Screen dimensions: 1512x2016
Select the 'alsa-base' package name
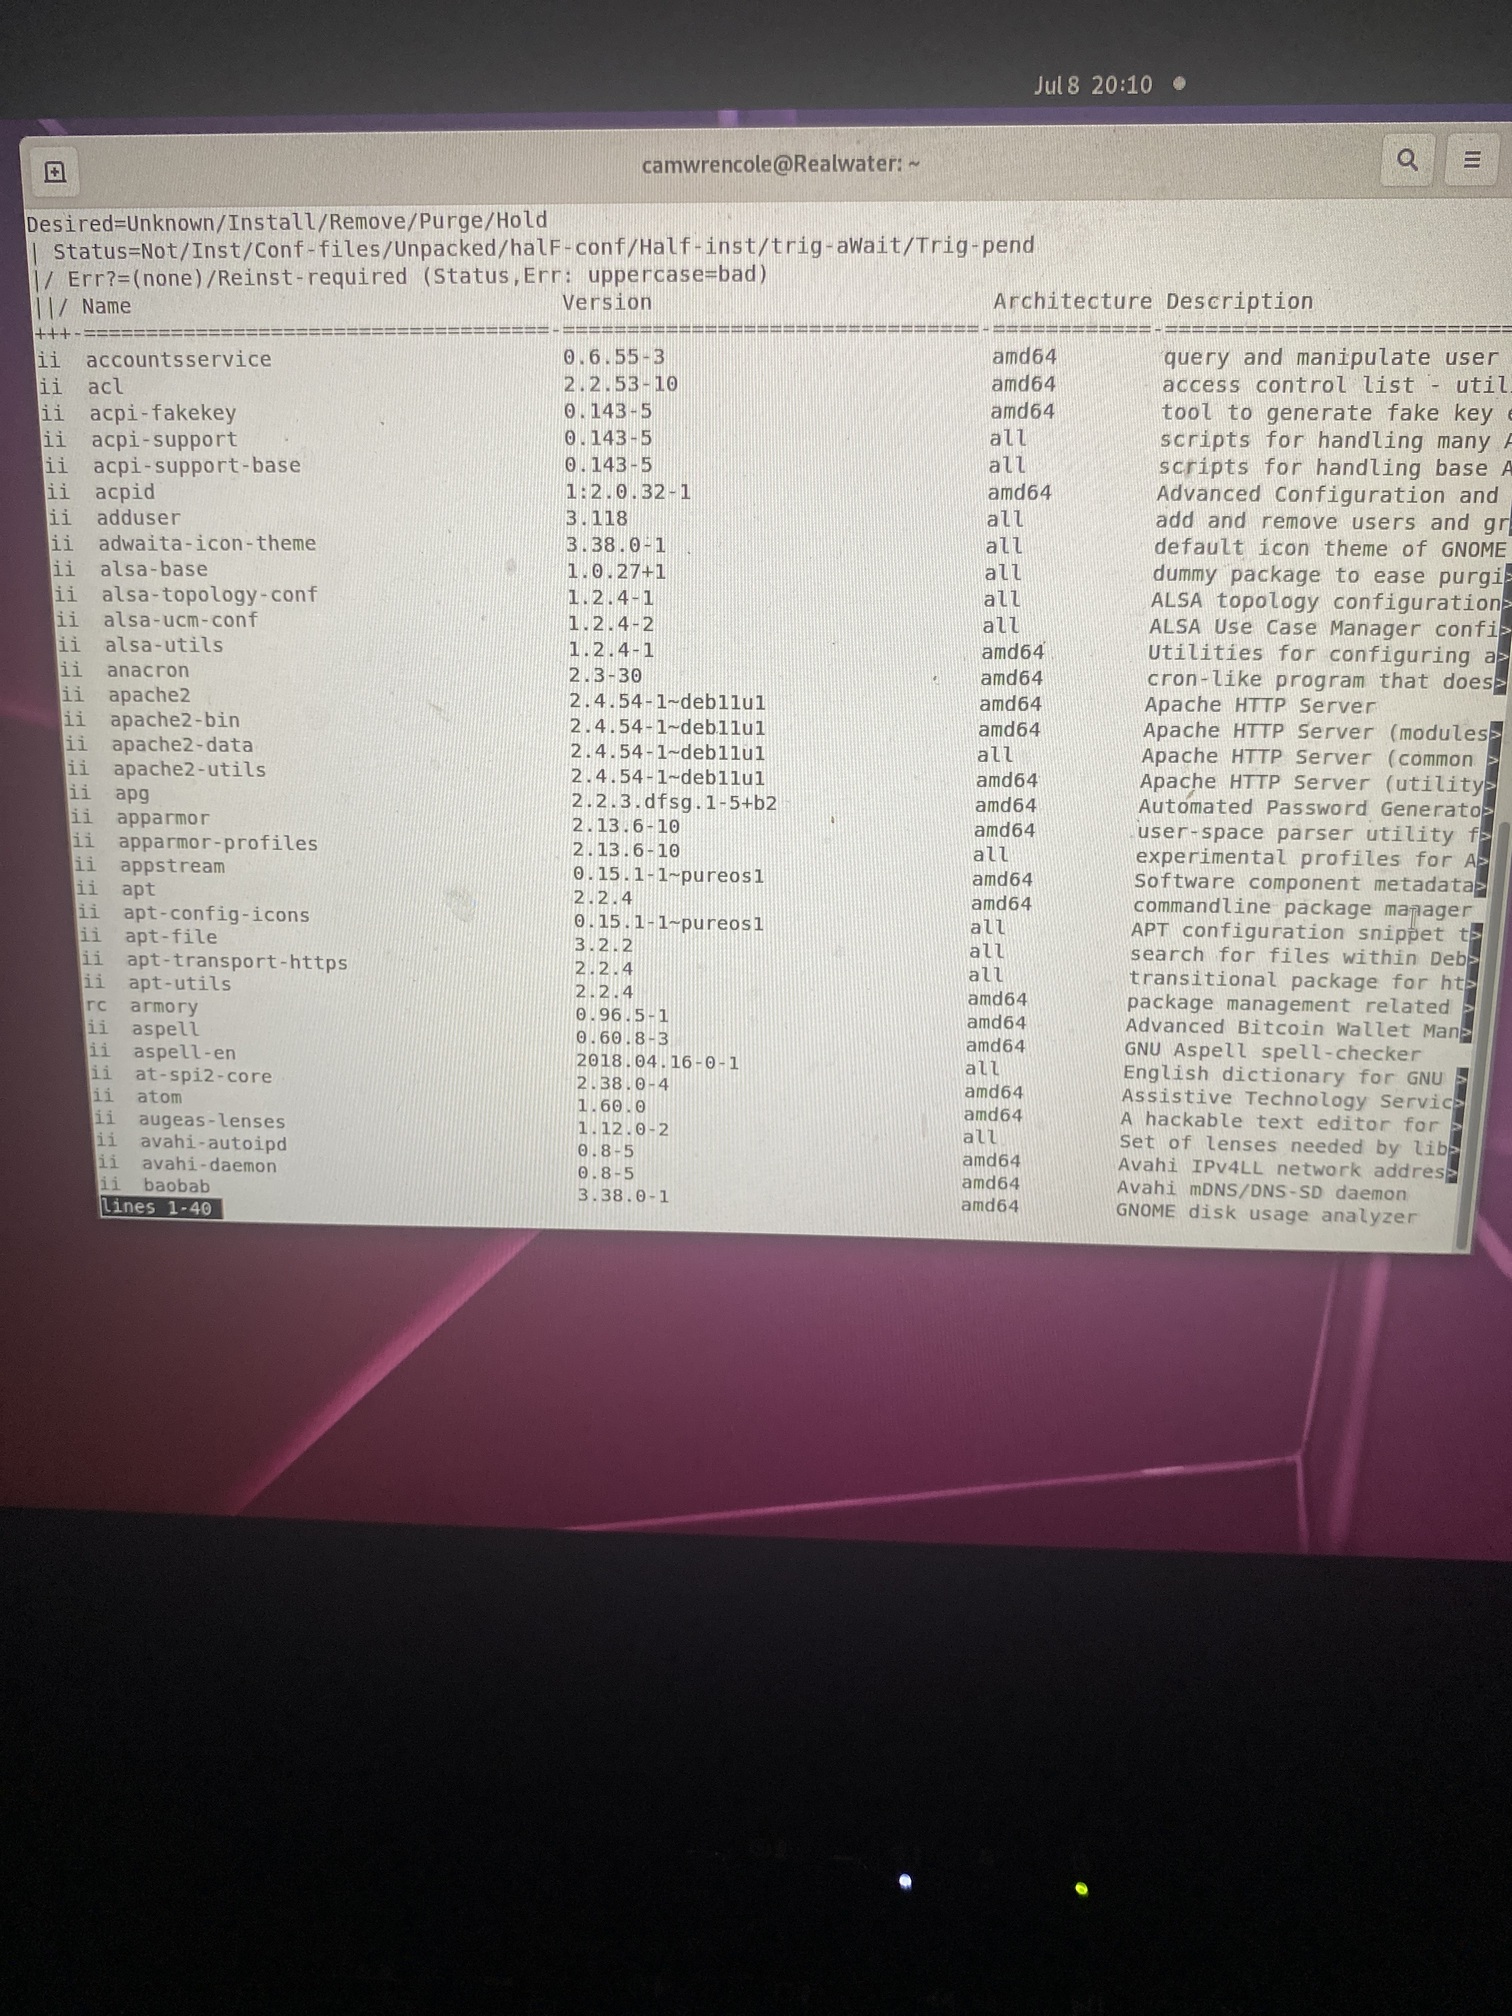coord(154,569)
